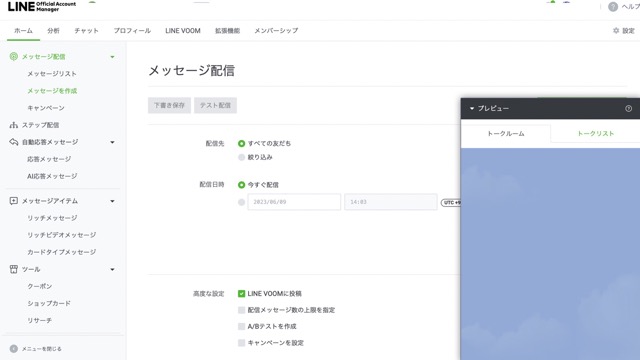Collapse the メッセージ配信 sidebar section arrow

pos(112,57)
